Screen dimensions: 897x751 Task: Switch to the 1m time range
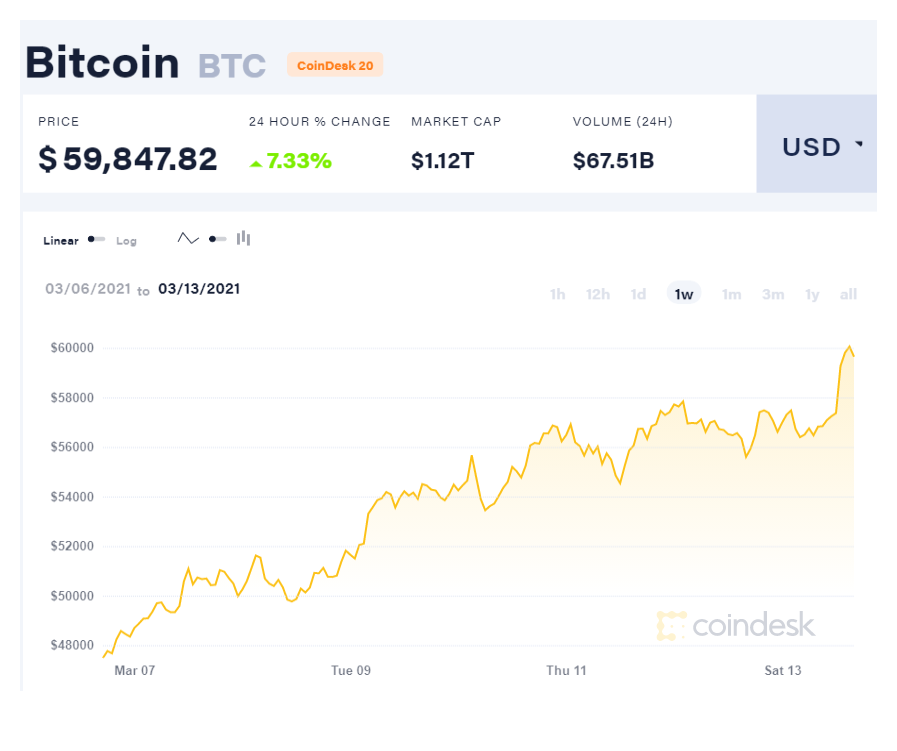coord(732,294)
